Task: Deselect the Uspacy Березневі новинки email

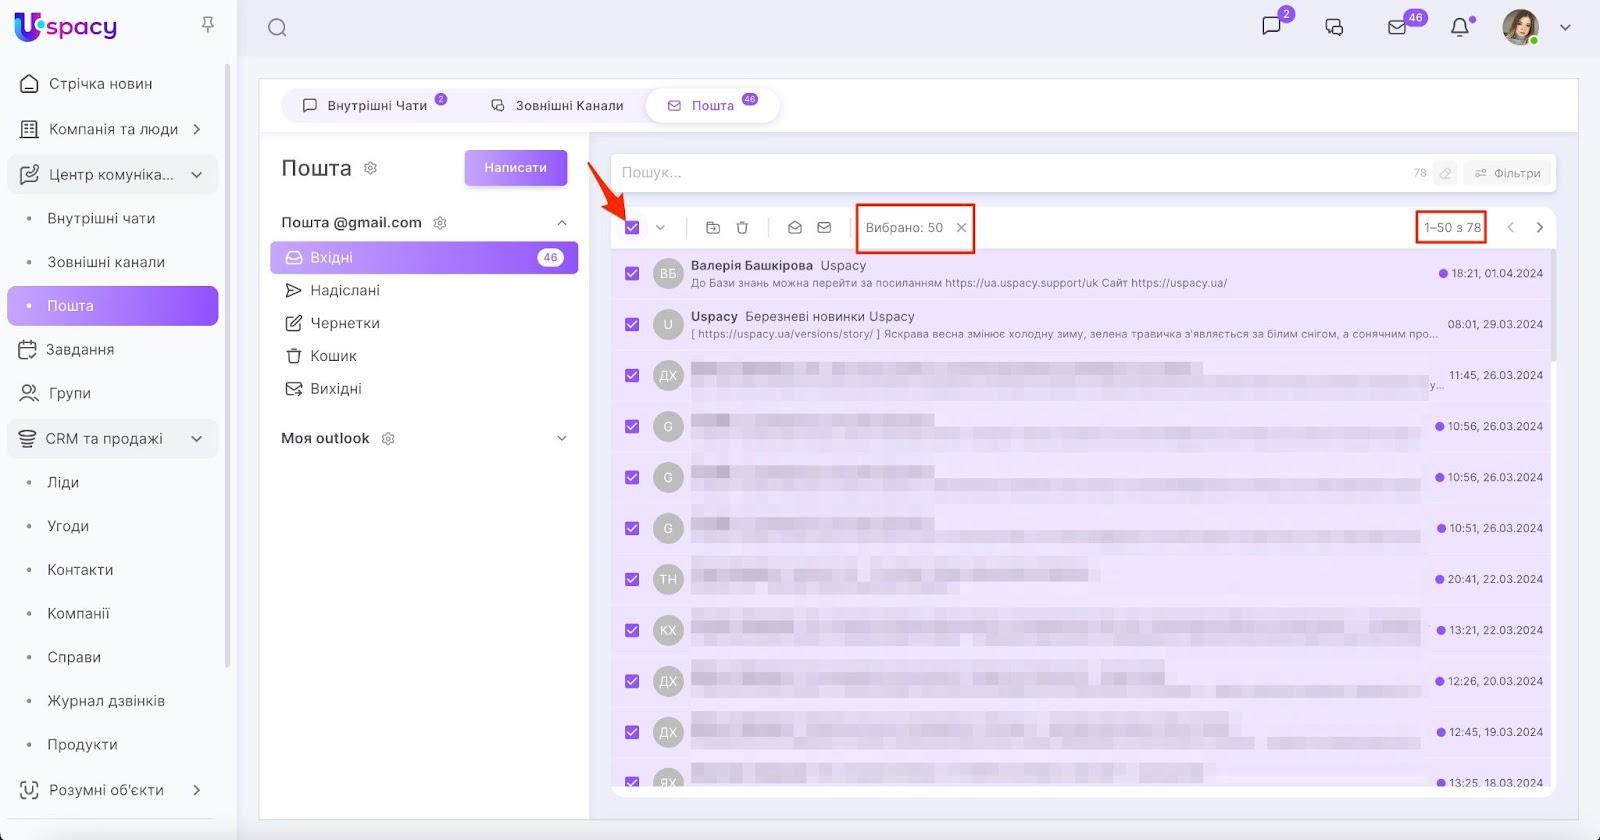Action: (632, 324)
